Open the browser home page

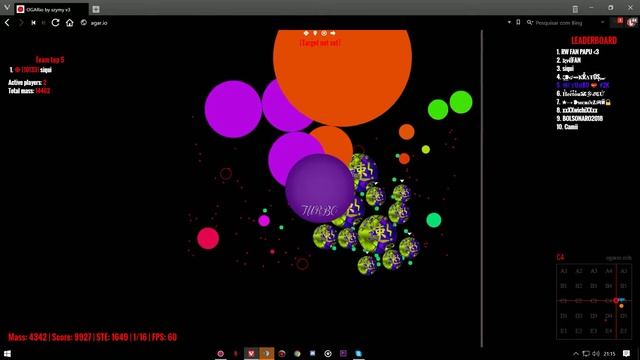70,22
